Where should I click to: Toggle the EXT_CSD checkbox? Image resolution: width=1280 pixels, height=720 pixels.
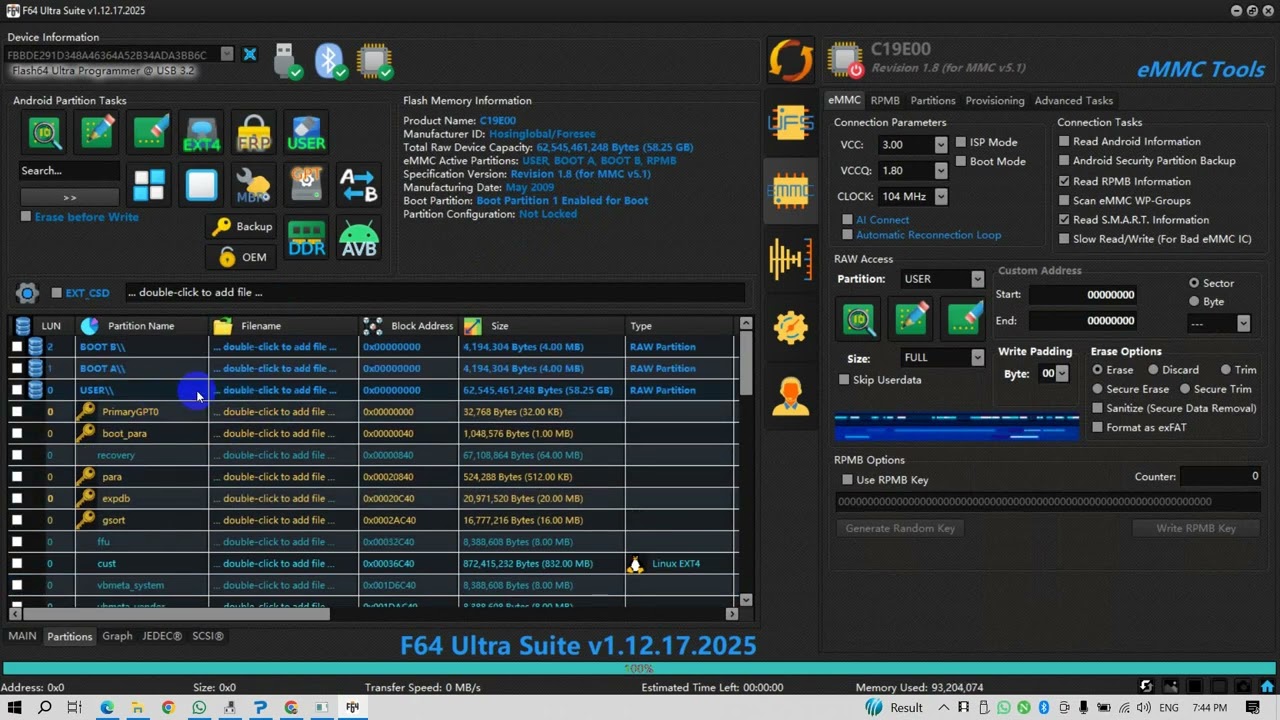[57, 293]
